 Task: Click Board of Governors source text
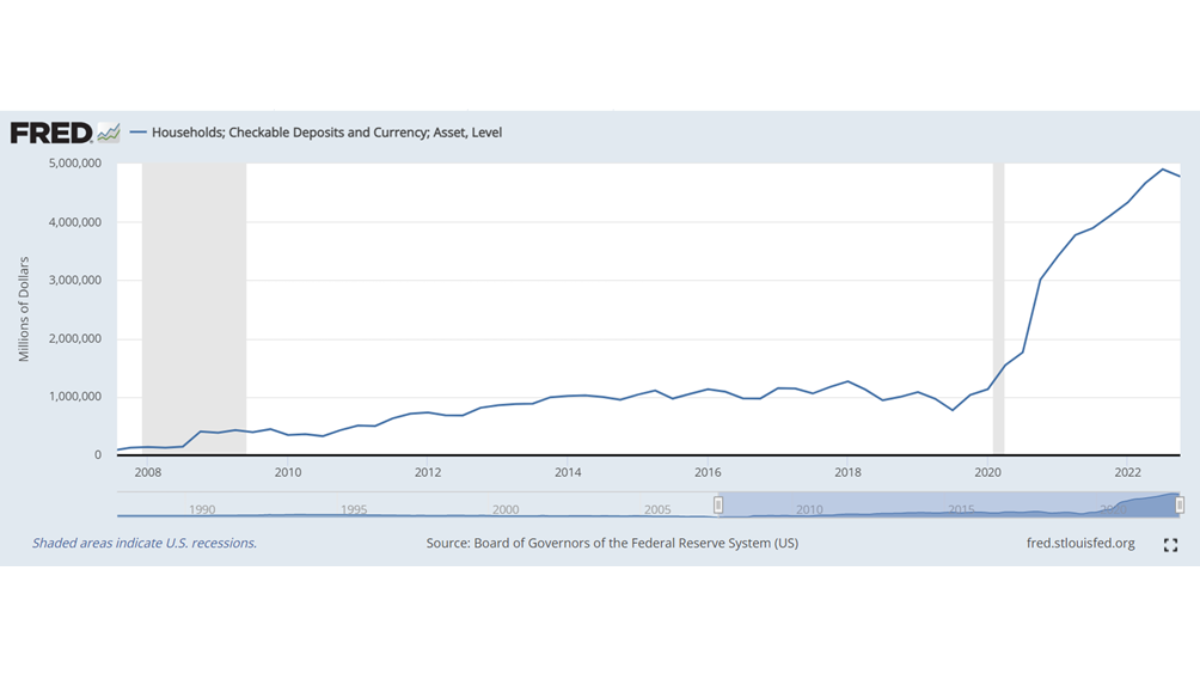612,543
